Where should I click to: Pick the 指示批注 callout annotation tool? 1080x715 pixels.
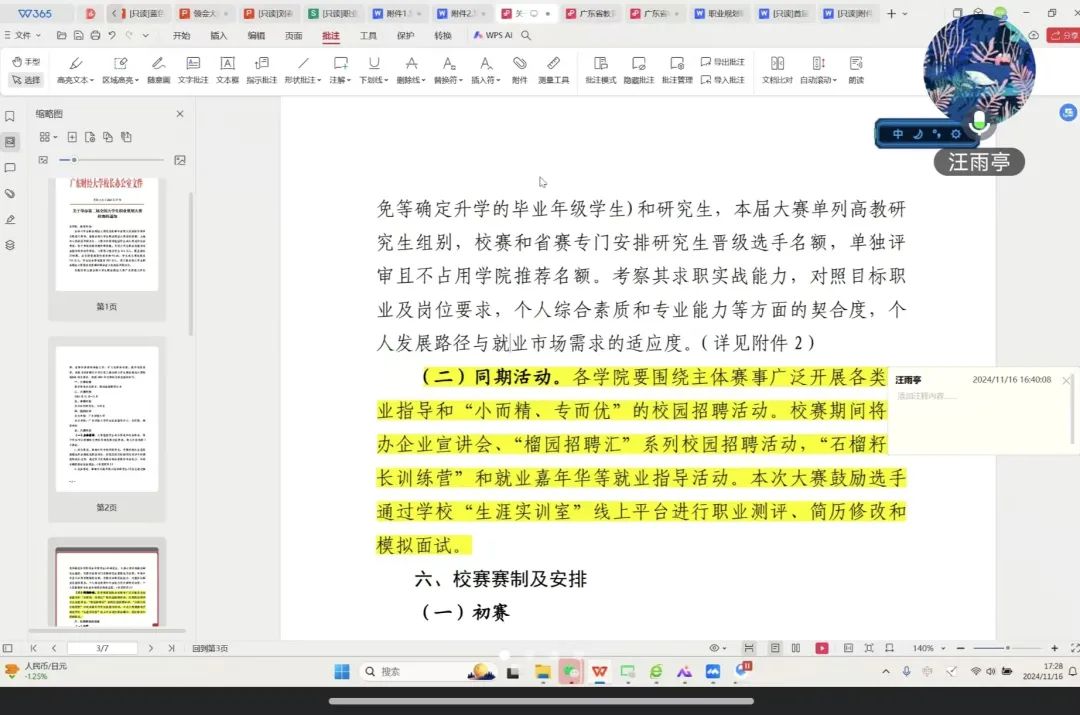pyautogui.click(x=262, y=70)
